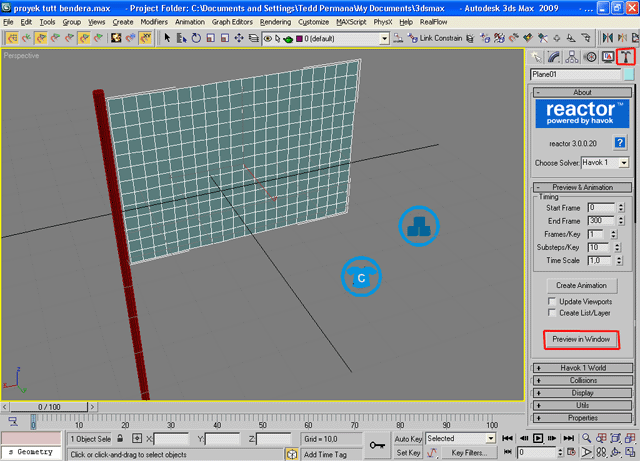
Task: Click the Link Constrain toolbar button
Action: pos(436,38)
